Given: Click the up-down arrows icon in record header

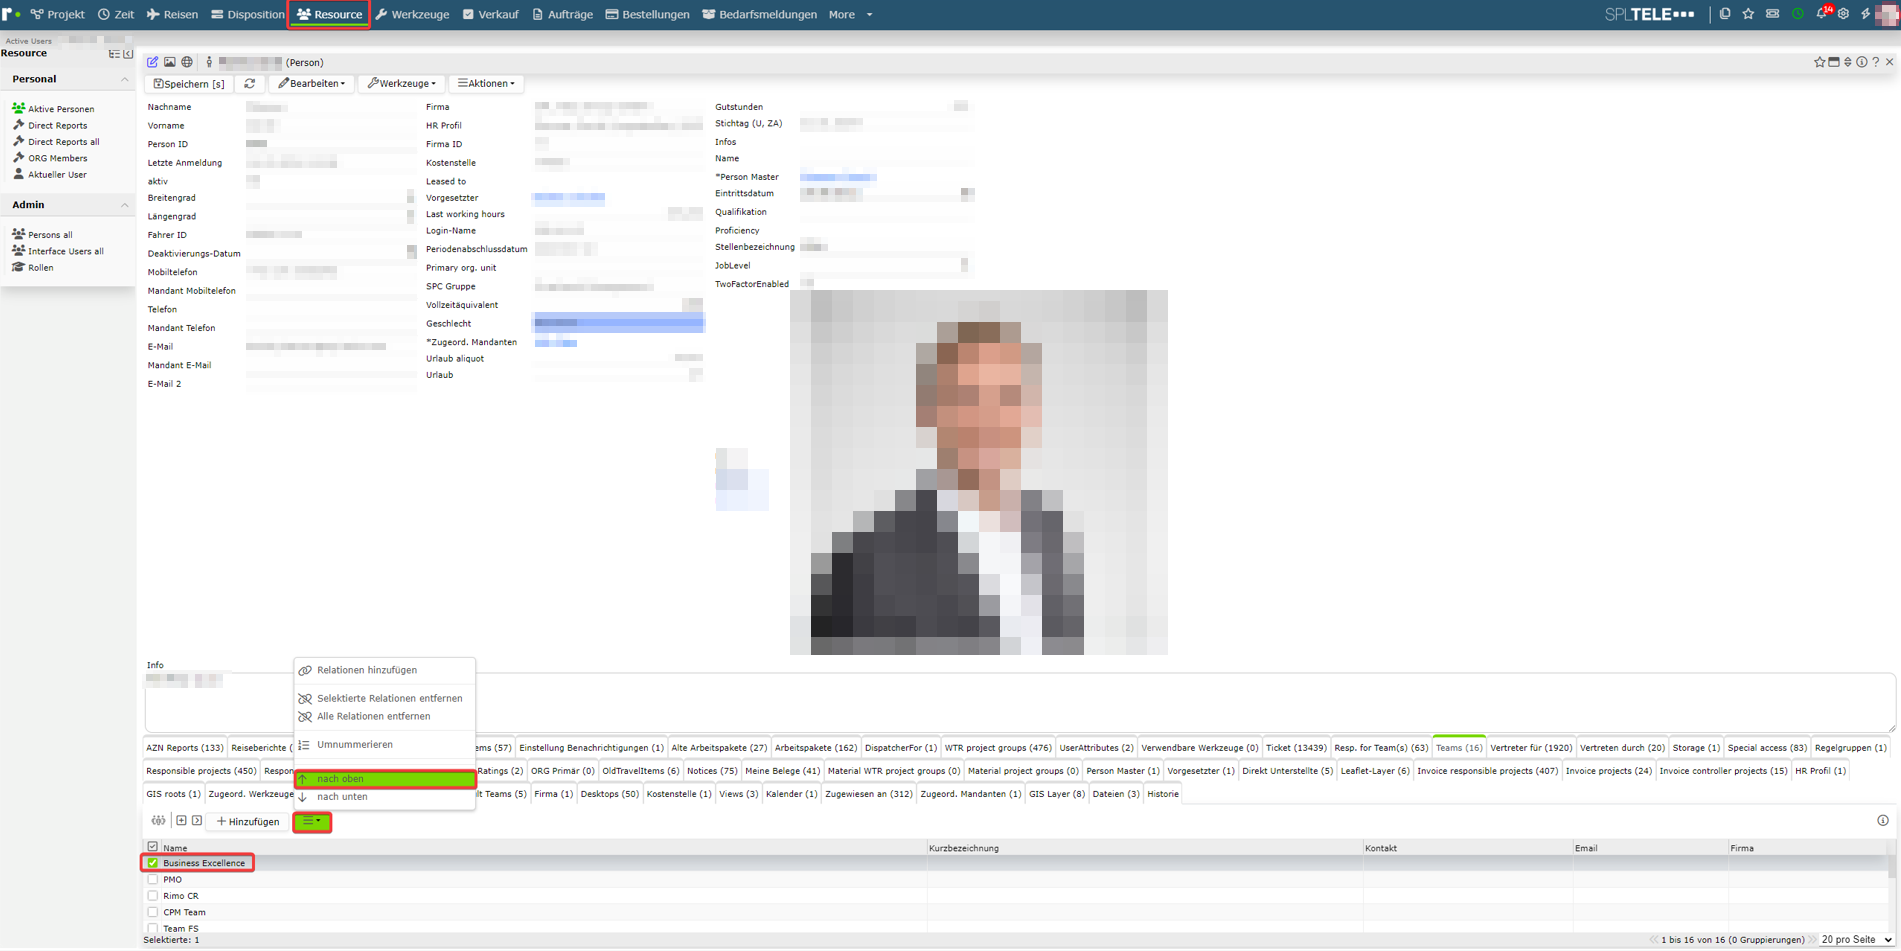Looking at the screenshot, I should (1848, 62).
